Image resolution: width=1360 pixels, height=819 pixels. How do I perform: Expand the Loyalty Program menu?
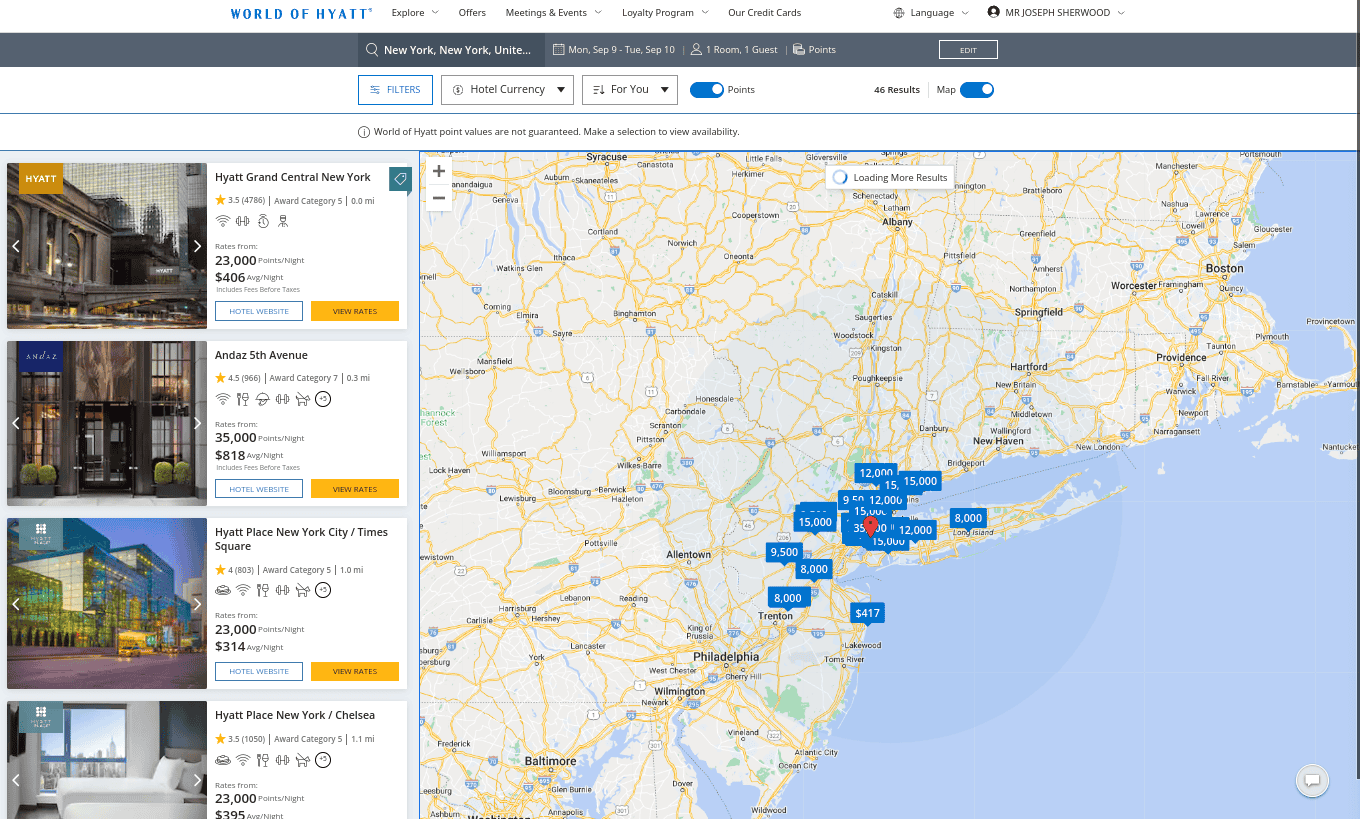pos(665,13)
